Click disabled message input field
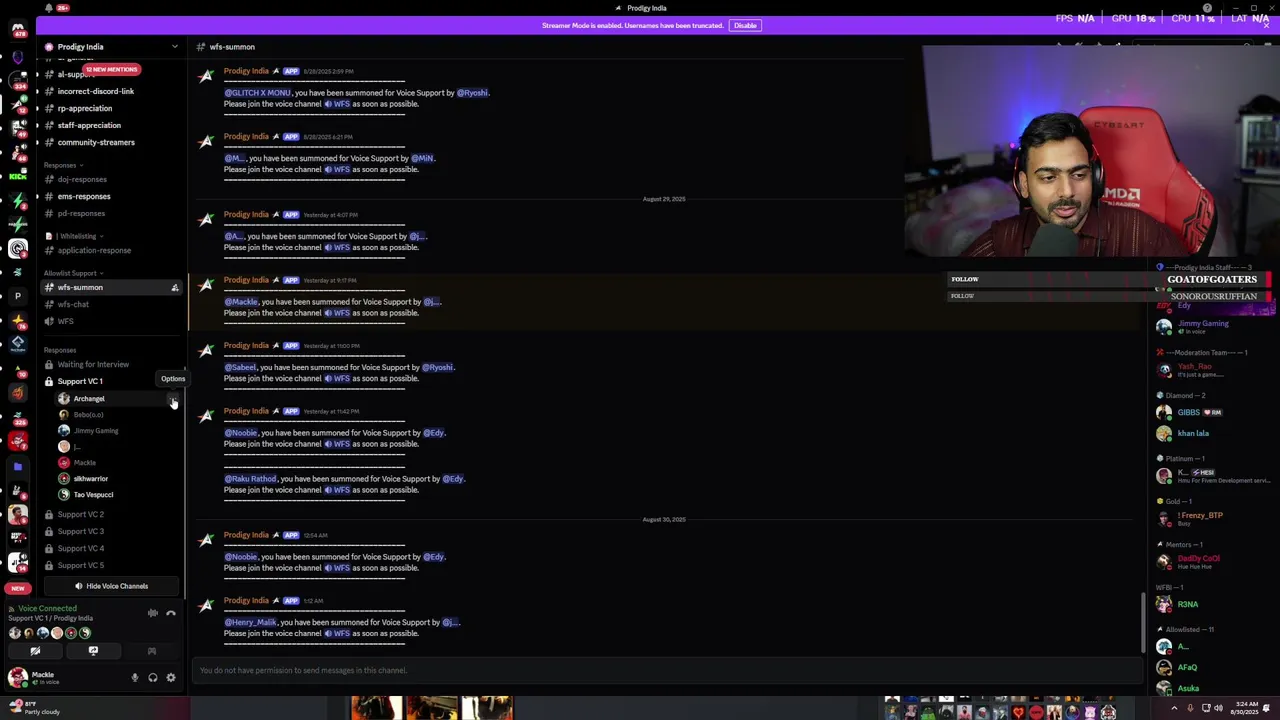This screenshot has width=1280, height=720. [x=667, y=670]
